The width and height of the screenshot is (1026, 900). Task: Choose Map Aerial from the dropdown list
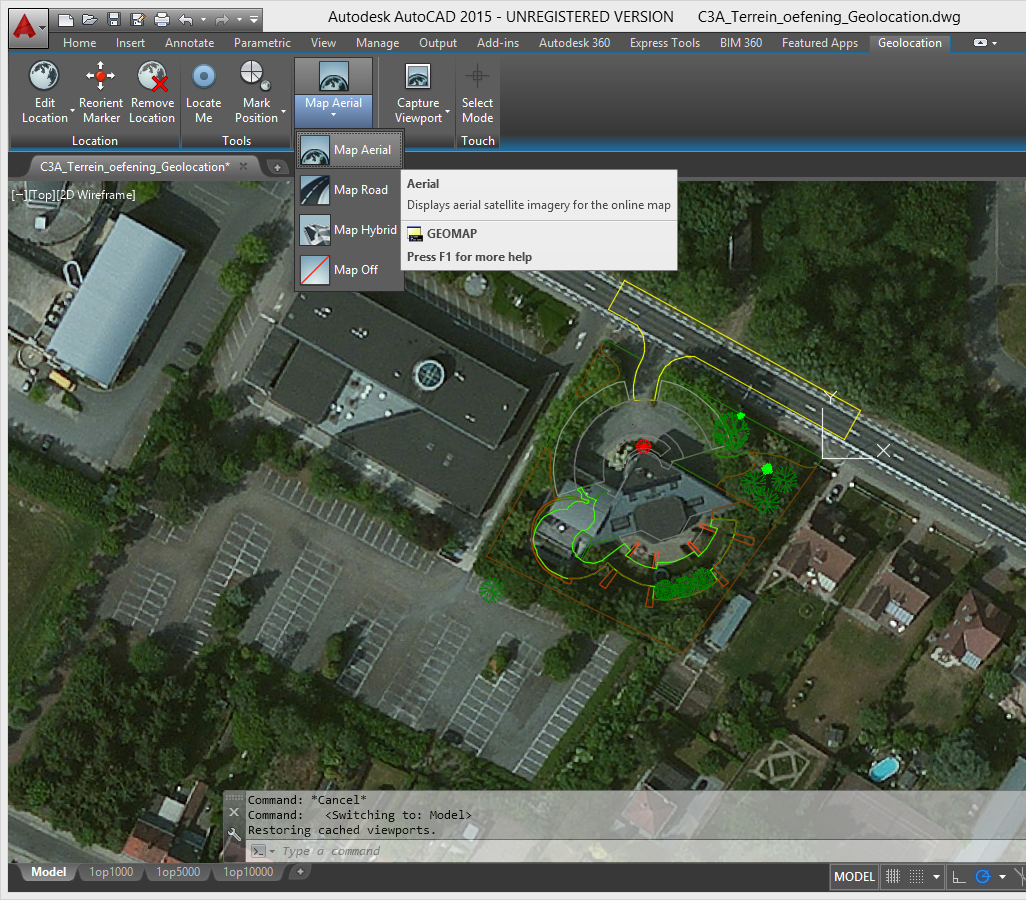tap(349, 150)
